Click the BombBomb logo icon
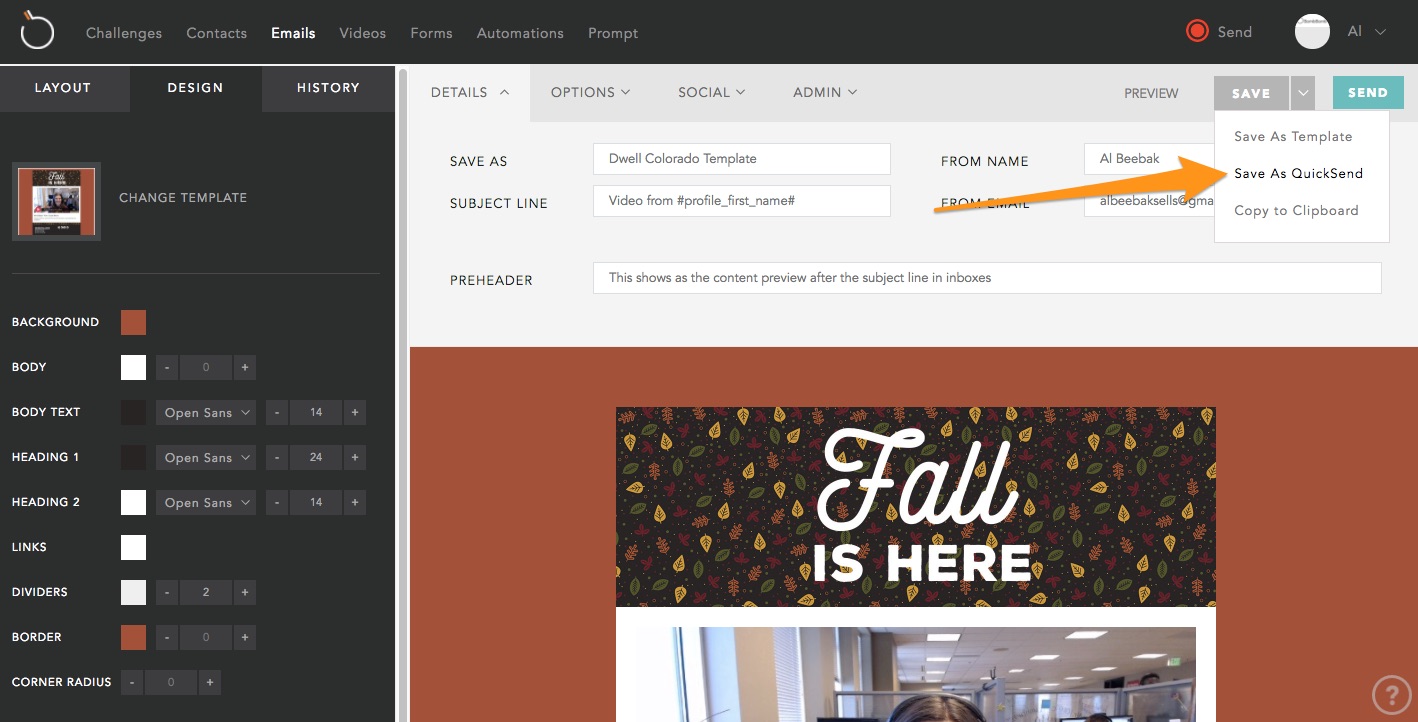 click(x=37, y=32)
